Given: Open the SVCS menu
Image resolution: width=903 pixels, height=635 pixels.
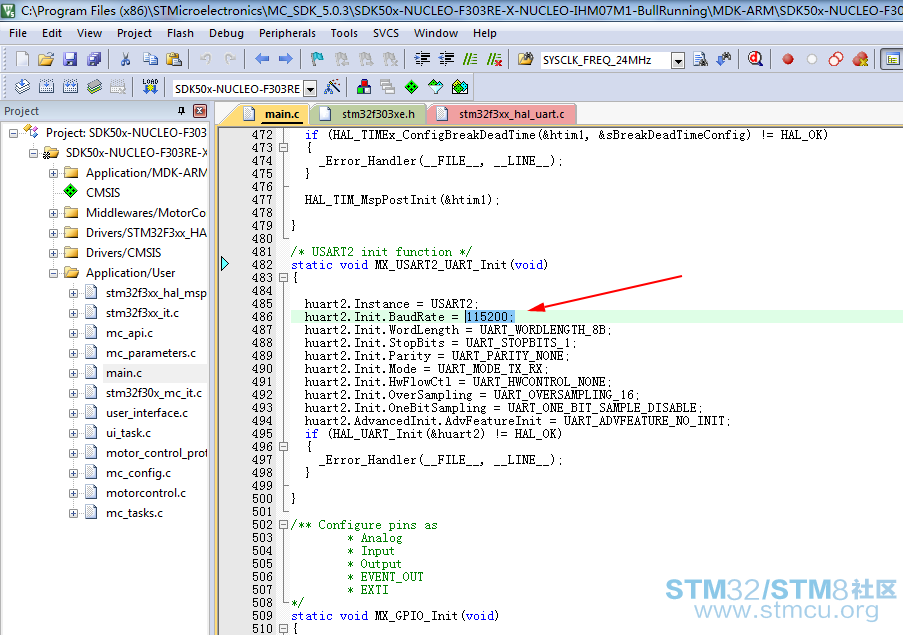Looking at the screenshot, I should 386,33.
